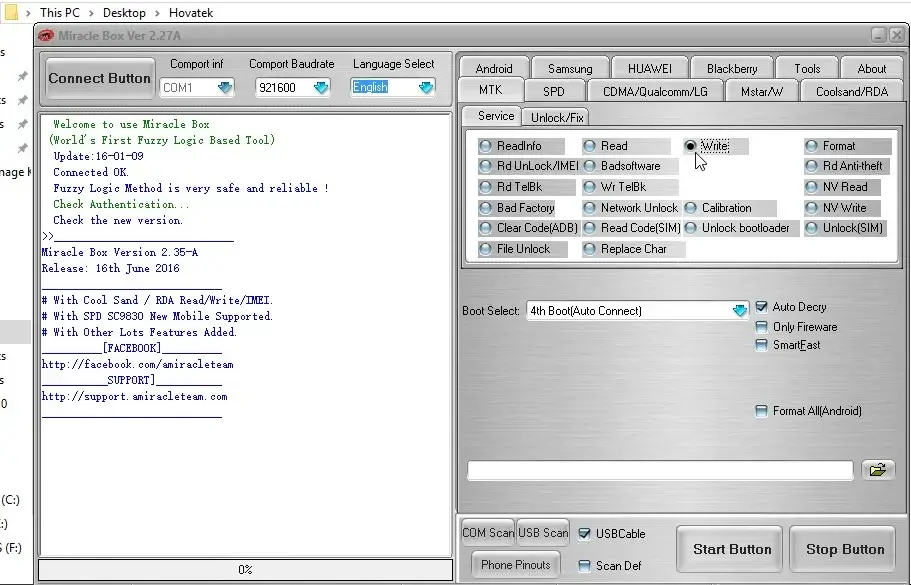Screen dimensions: 911x585
Task: Click Hovatek in Explorer breadcrumb
Action: coord(191,13)
